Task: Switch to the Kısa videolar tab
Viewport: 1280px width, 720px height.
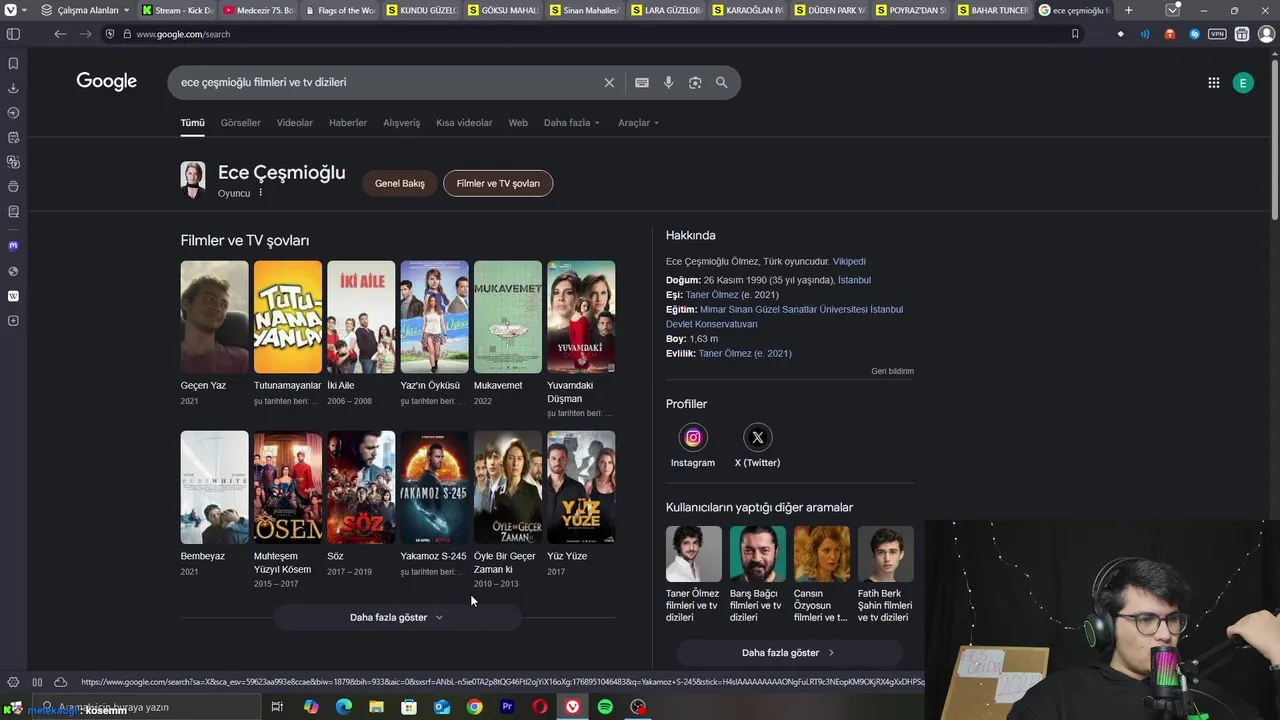Action: (464, 123)
